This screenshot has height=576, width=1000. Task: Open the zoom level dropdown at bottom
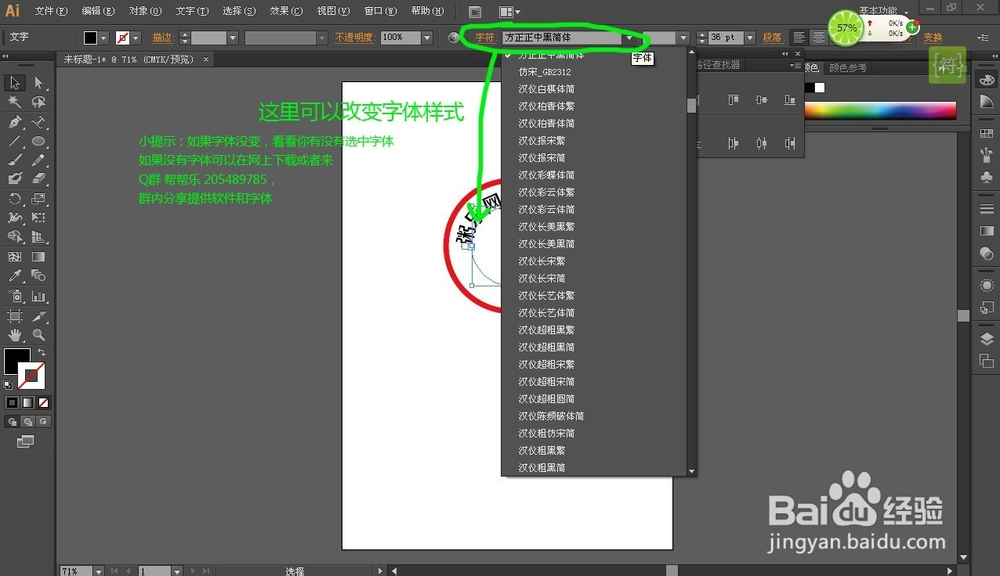coord(98,571)
